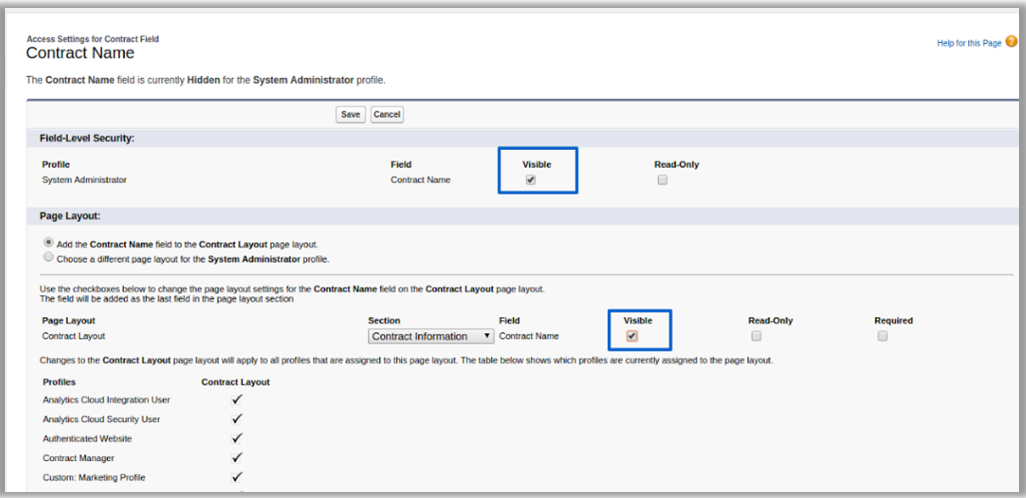Click the Contract Manager checkmark icon
Screen dimensions: 1026x498
pos(237,458)
